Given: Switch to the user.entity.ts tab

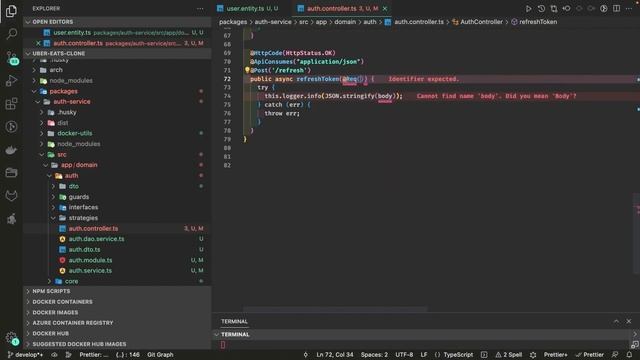Looking at the screenshot, I should (248, 9).
